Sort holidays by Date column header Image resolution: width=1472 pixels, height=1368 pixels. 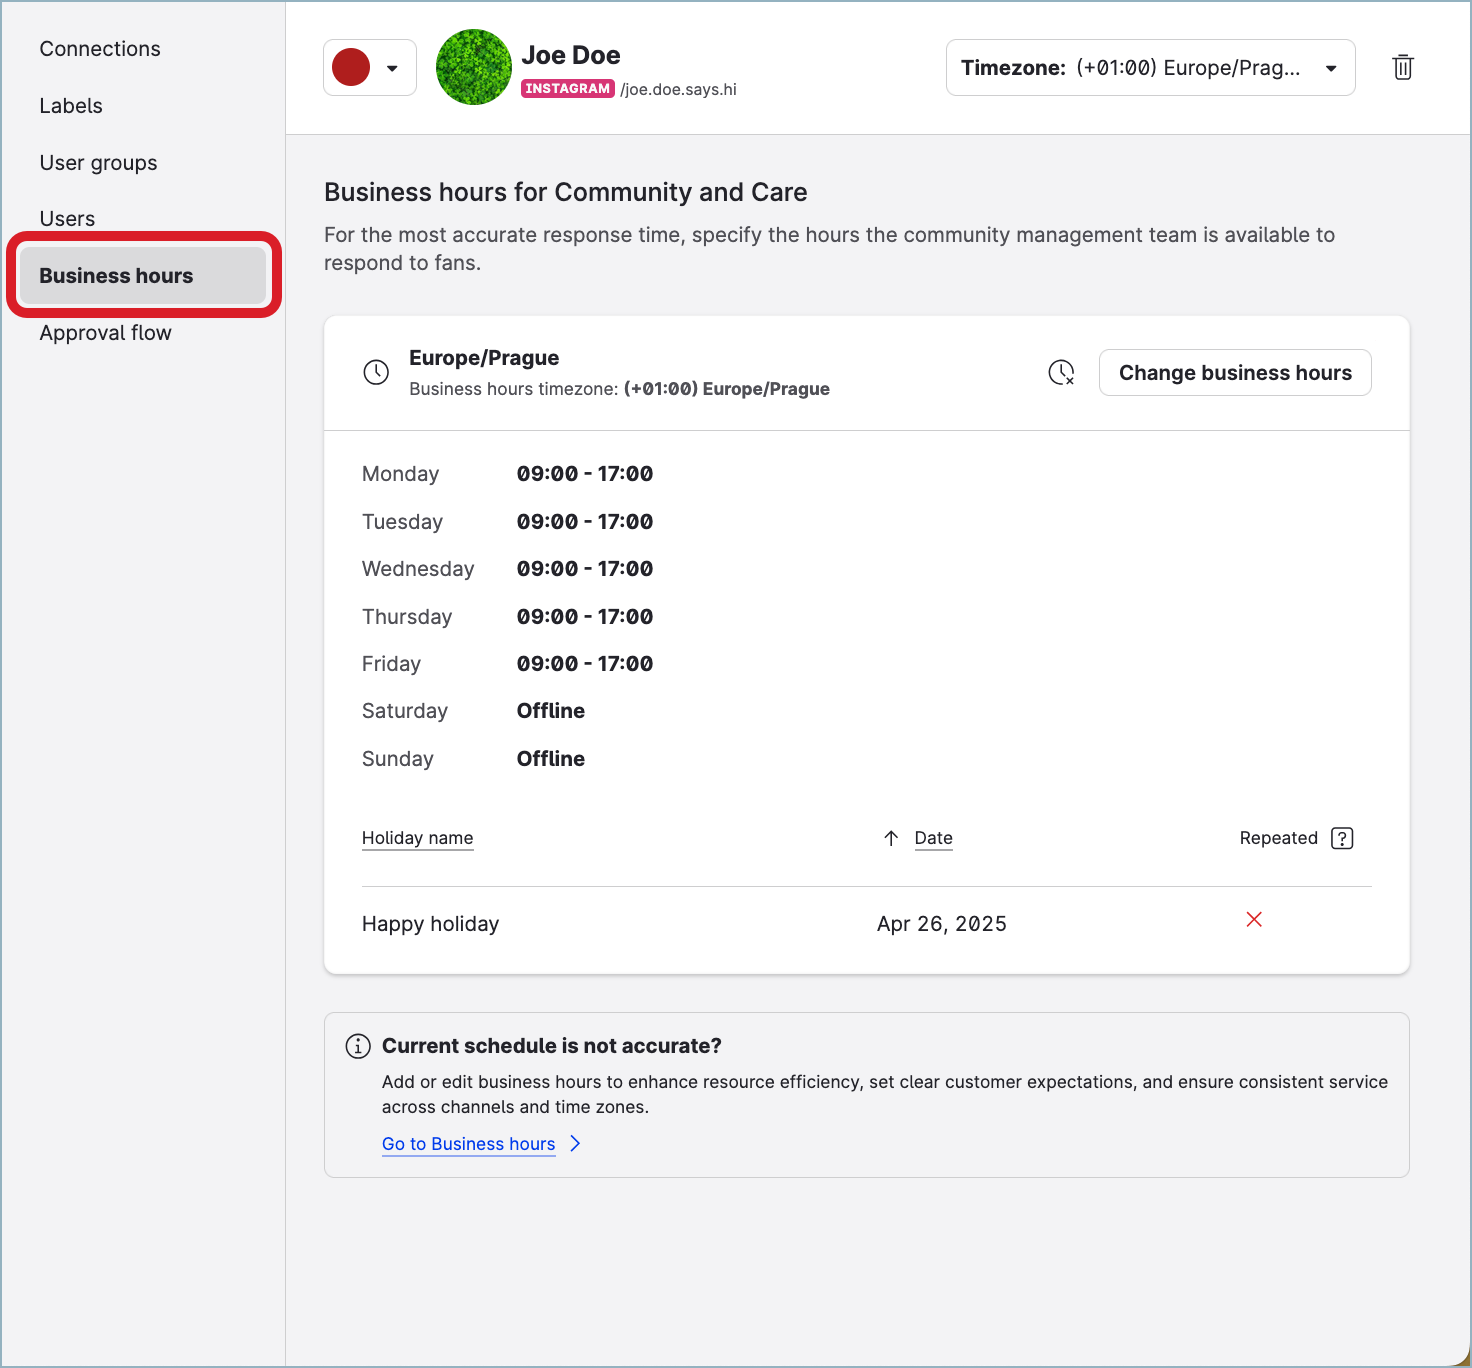(x=933, y=838)
